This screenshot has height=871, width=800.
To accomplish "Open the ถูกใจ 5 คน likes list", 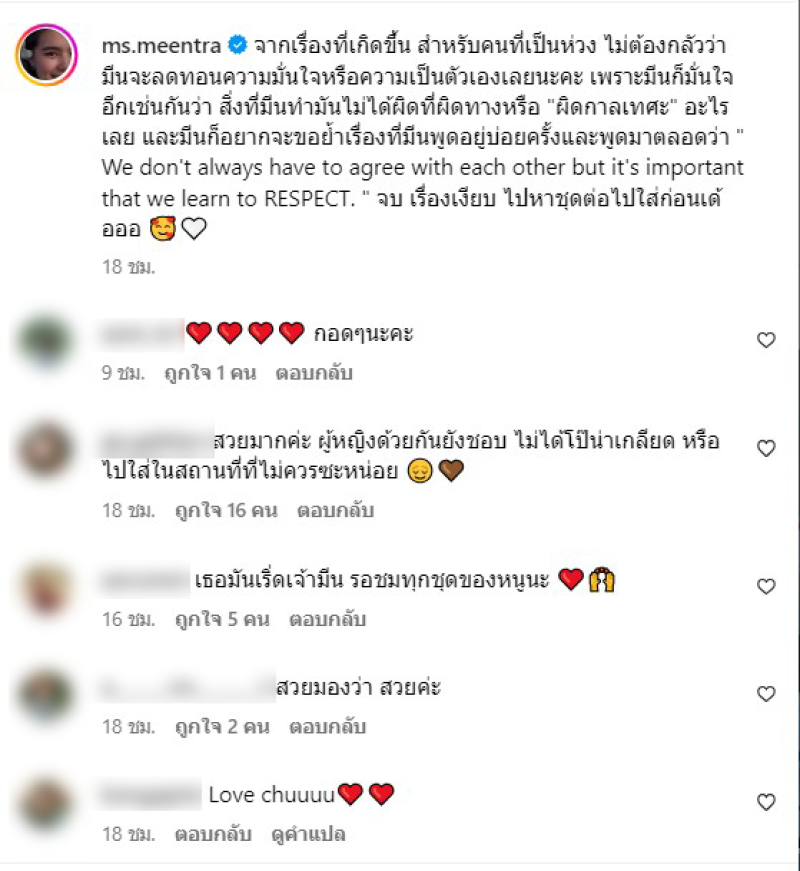I will [x=222, y=619].
